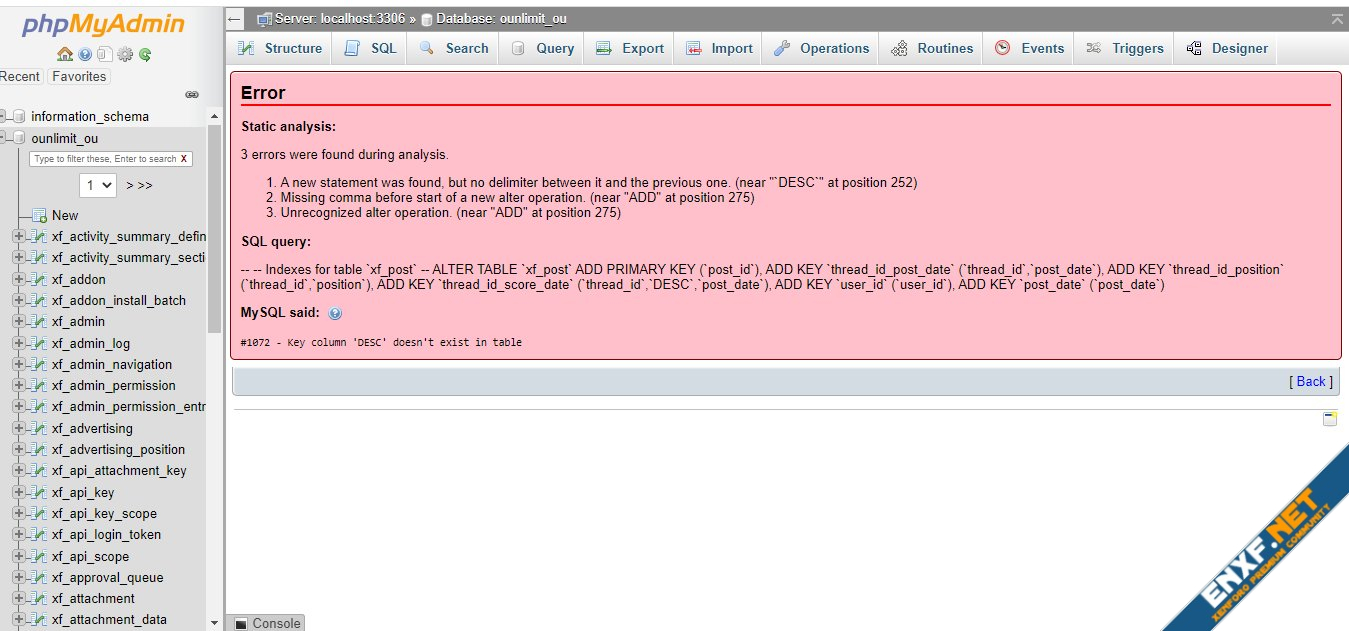The height and width of the screenshot is (631, 1349).
Task: Open the Export tab
Action: click(629, 48)
